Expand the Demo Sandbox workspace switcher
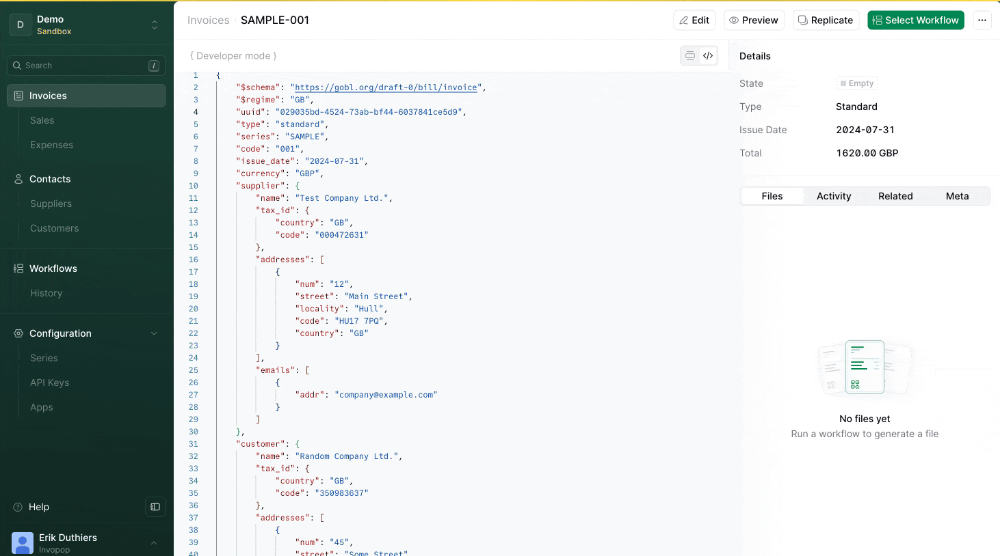This screenshot has height=556, width=1000. point(154,25)
